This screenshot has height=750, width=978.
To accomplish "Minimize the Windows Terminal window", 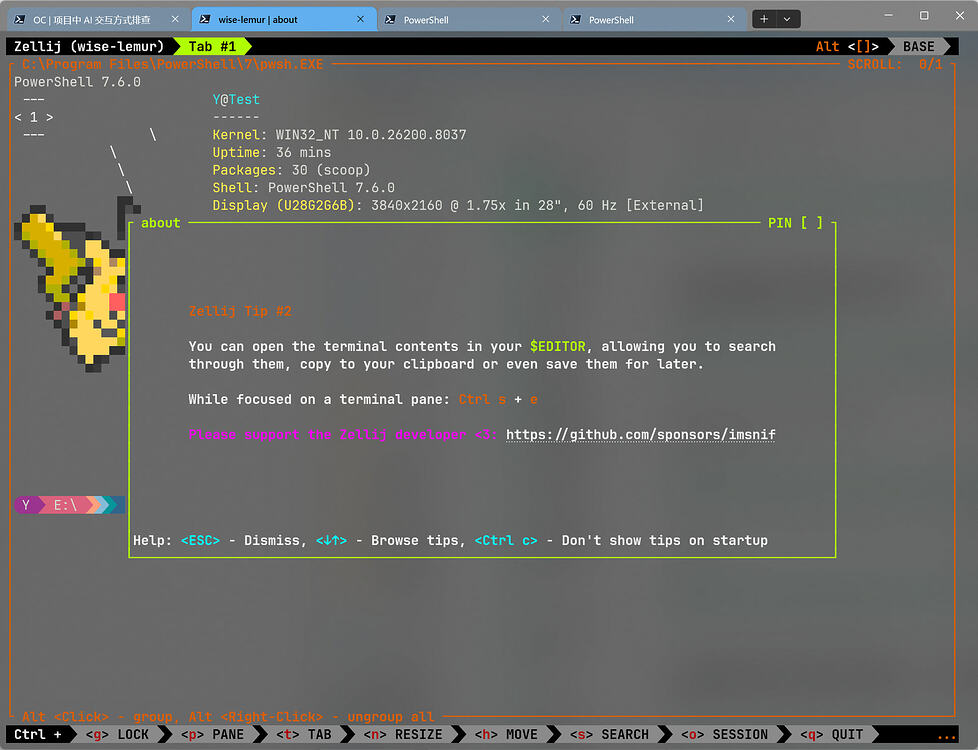I will point(889,16).
